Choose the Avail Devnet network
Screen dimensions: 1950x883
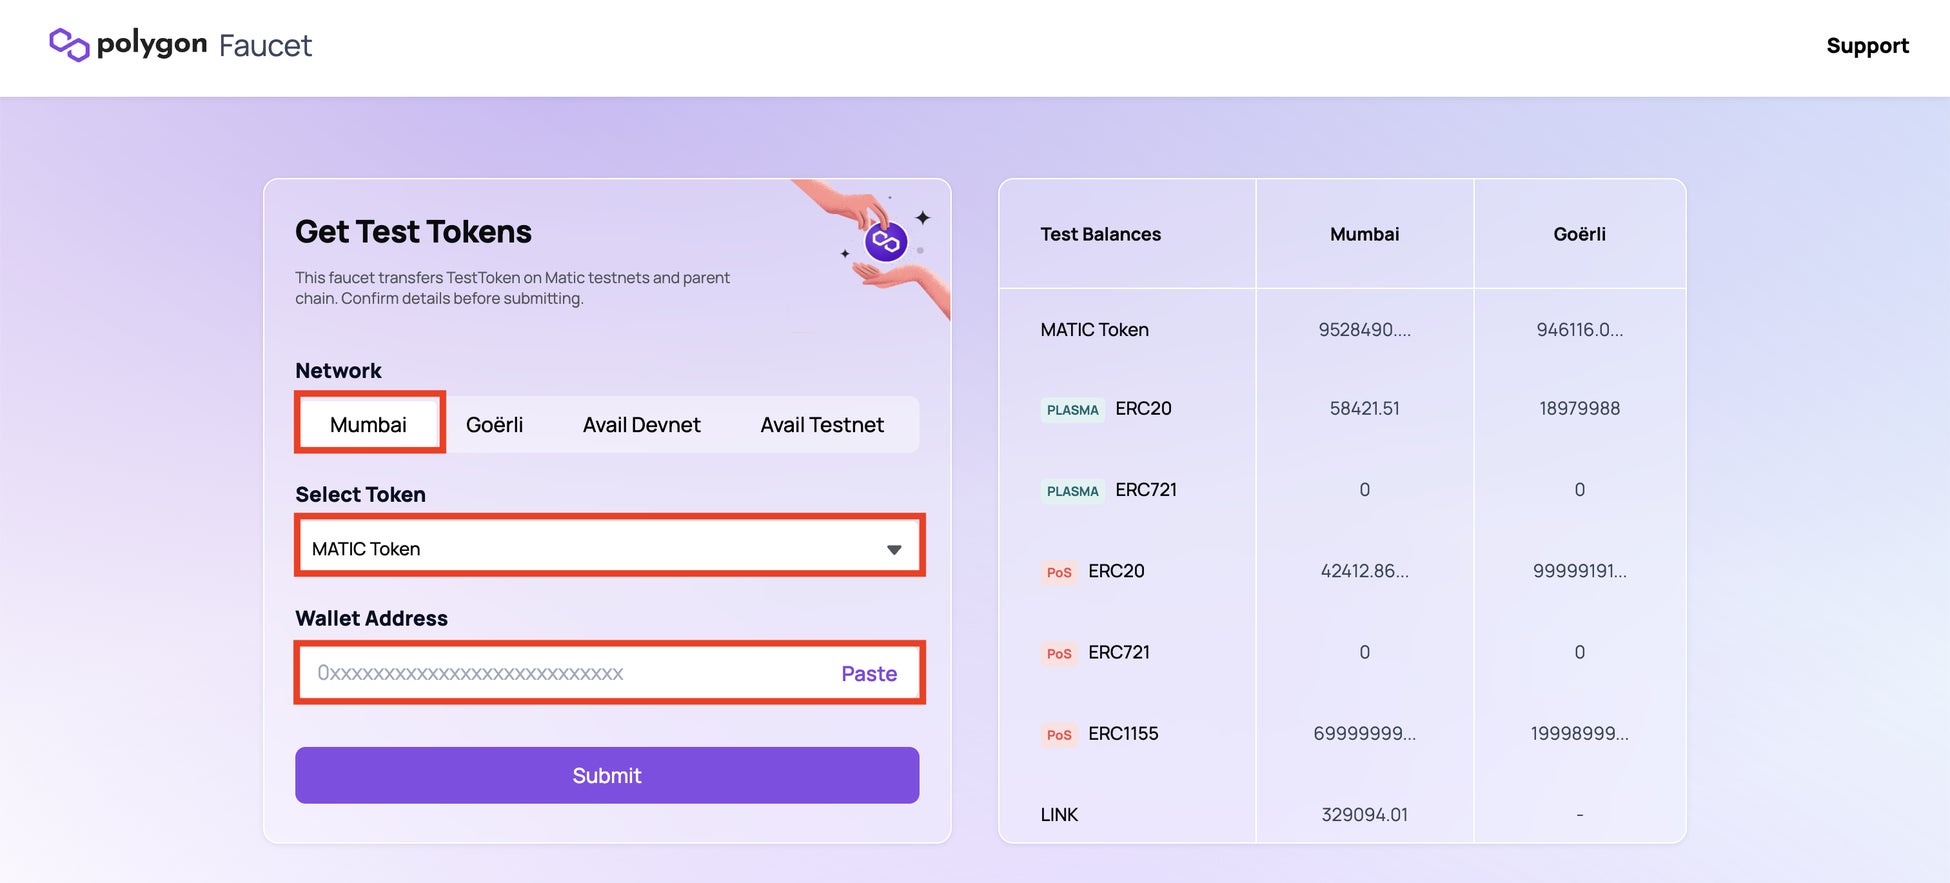pos(641,425)
